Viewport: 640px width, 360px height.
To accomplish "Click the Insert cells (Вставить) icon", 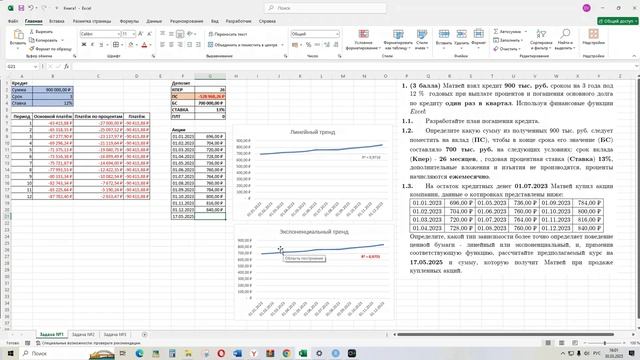I will [x=444, y=34].
